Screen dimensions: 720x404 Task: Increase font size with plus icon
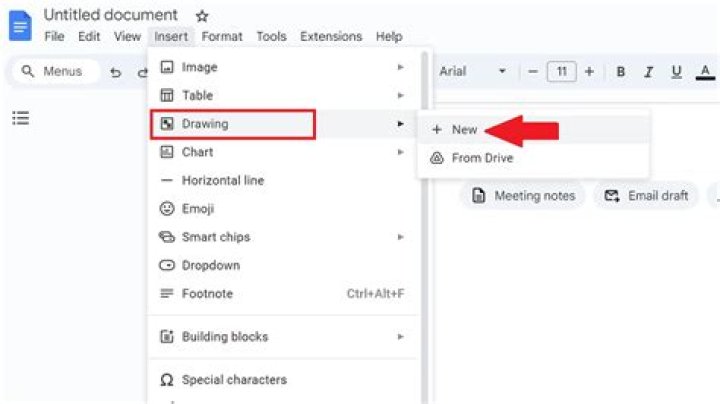pos(589,72)
